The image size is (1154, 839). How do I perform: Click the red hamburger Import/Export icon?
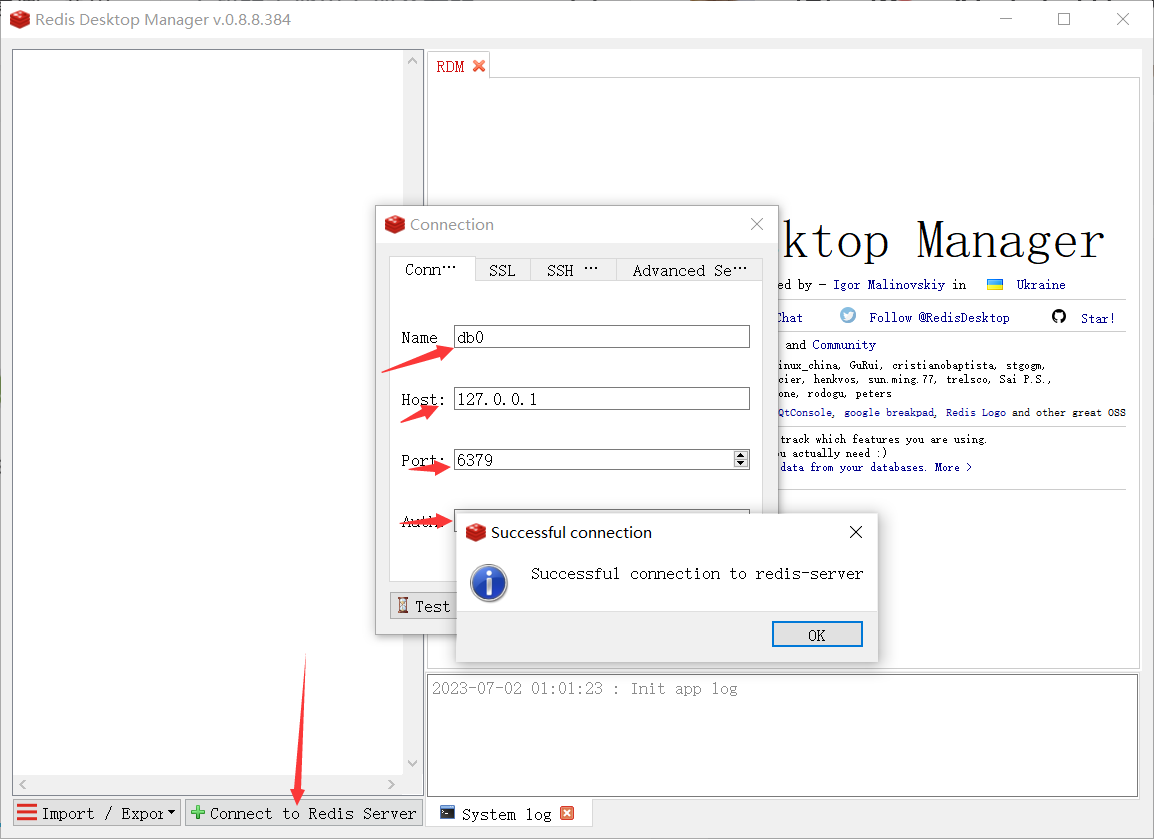pos(26,813)
